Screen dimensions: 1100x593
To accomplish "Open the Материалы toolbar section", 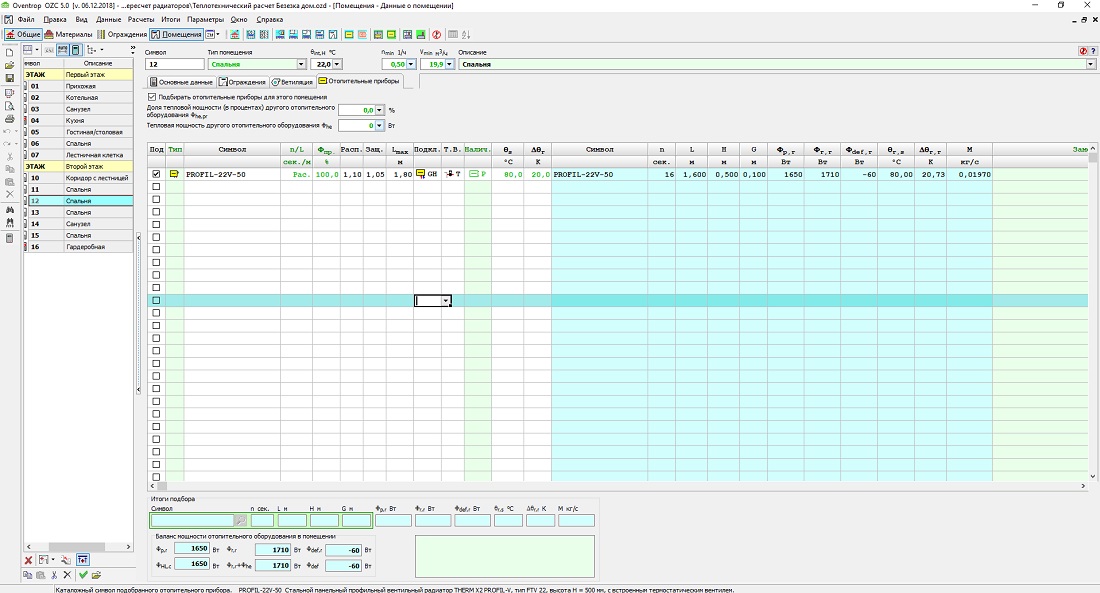I will pyautogui.click(x=68, y=34).
